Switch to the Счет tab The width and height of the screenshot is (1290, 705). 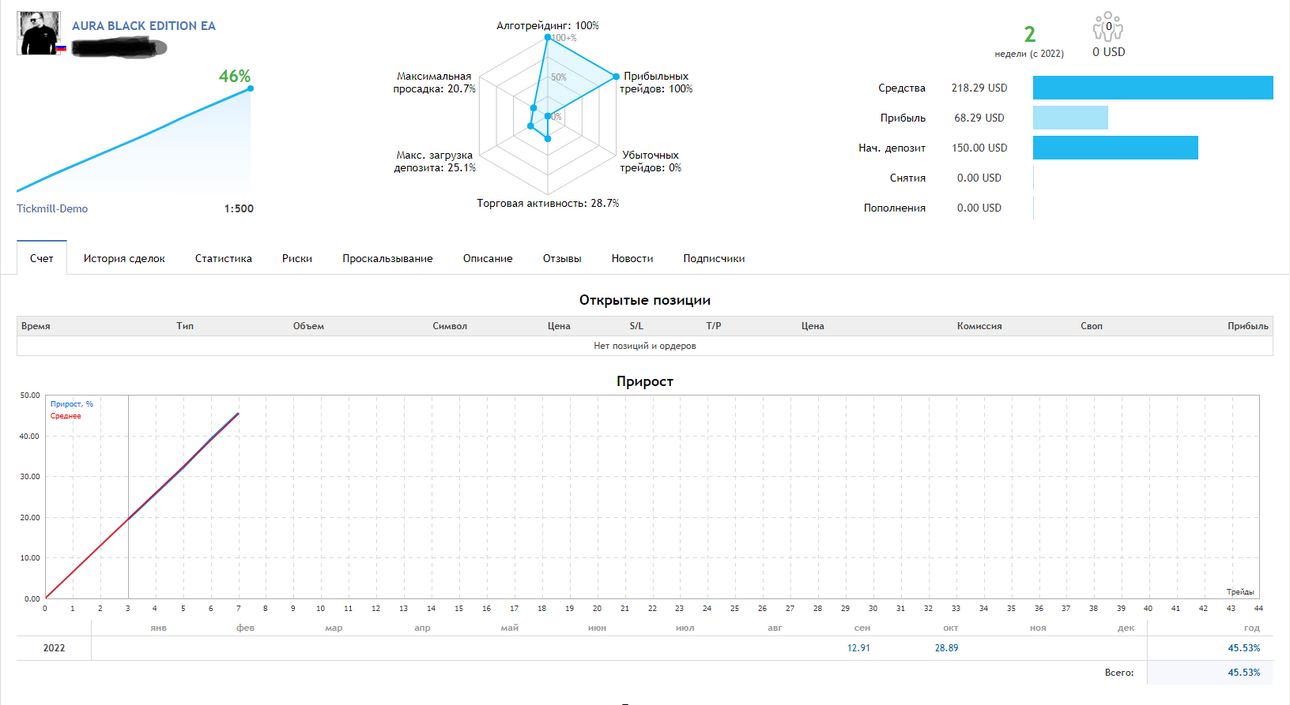pyautogui.click(x=42, y=258)
